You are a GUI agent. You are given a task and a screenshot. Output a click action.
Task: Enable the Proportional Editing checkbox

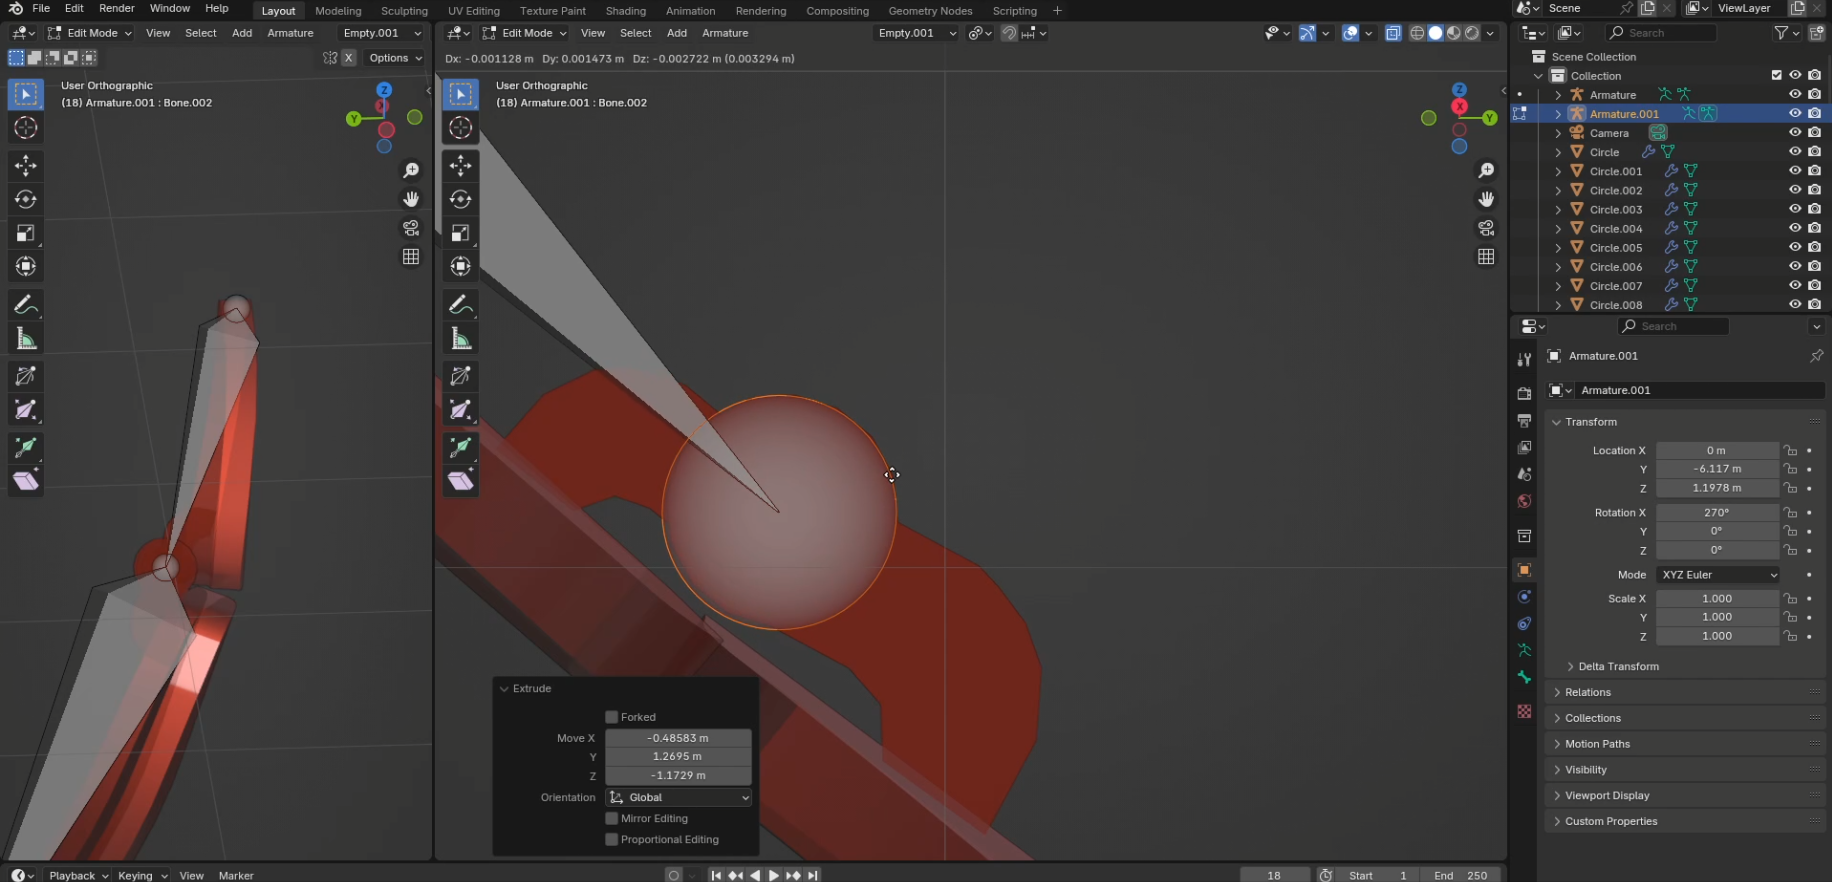pyautogui.click(x=612, y=839)
